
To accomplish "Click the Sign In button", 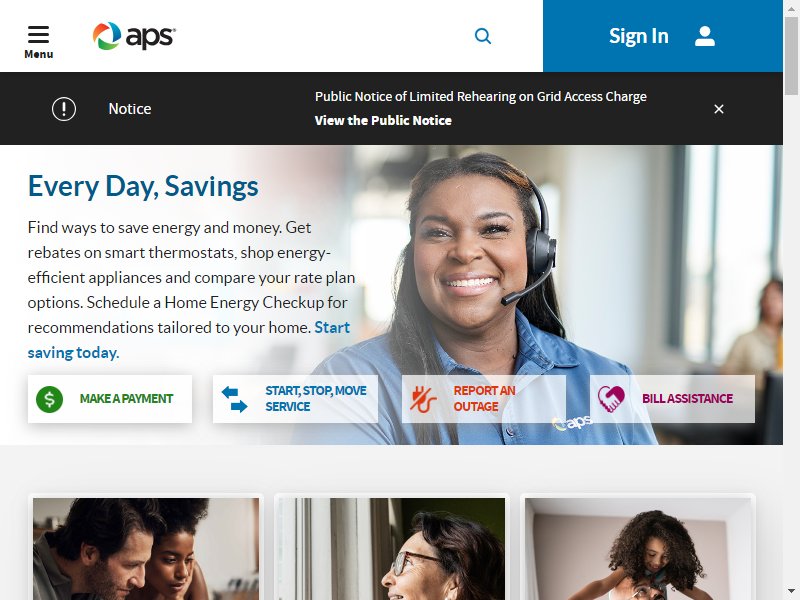I will click(663, 36).
